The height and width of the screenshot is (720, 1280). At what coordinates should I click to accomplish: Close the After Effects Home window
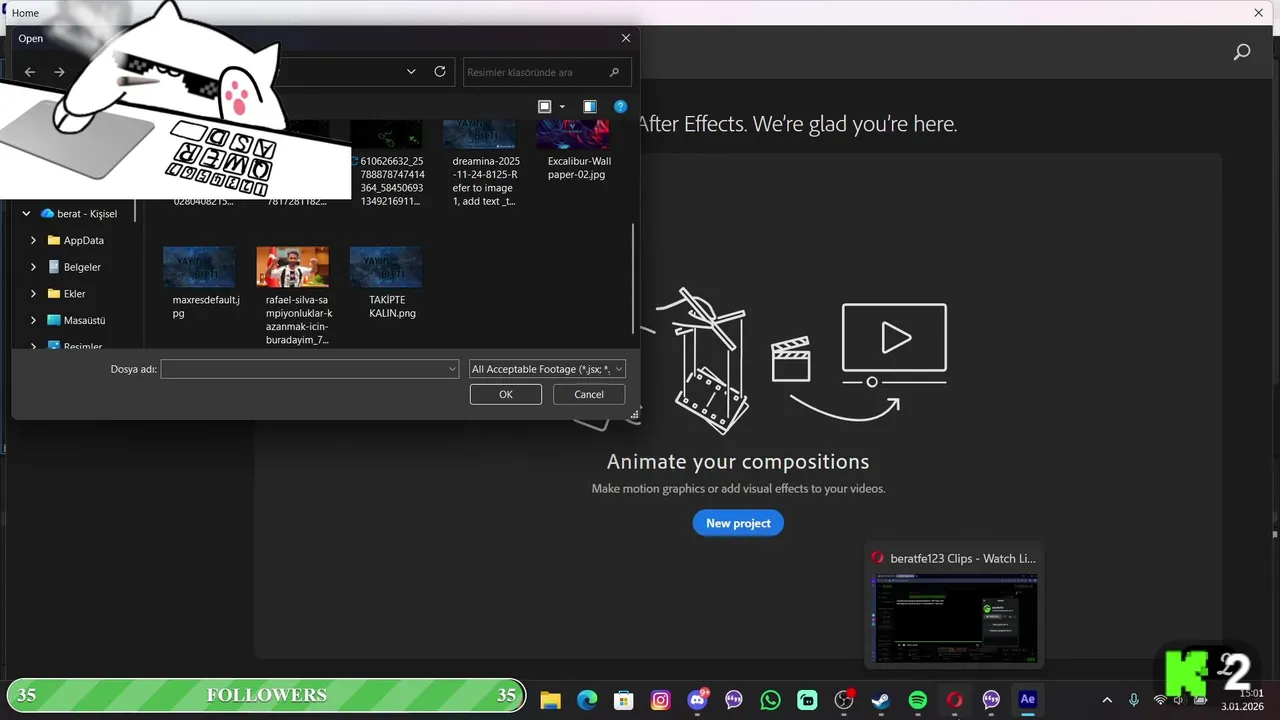pos(1258,13)
